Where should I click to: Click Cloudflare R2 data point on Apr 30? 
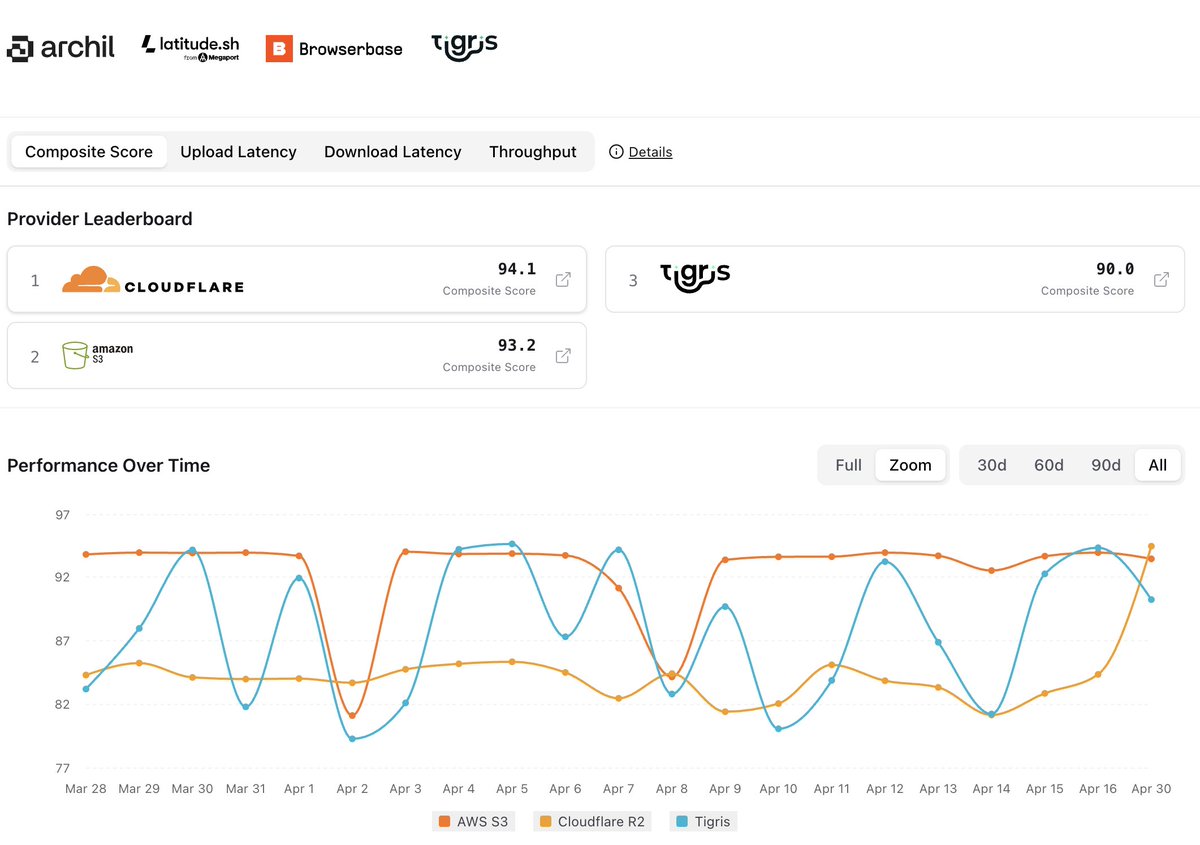click(x=1151, y=547)
